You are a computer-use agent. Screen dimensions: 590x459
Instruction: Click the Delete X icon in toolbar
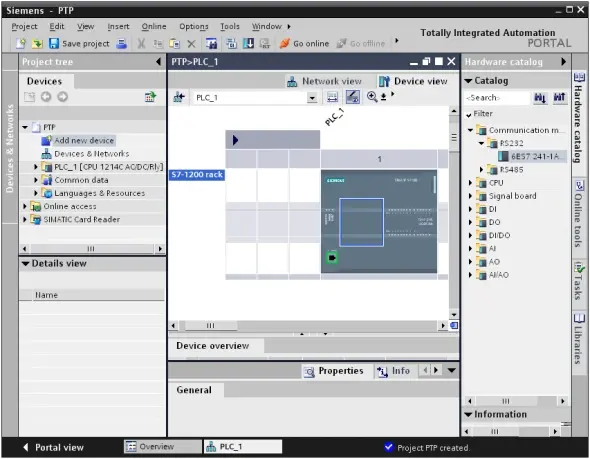point(192,44)
